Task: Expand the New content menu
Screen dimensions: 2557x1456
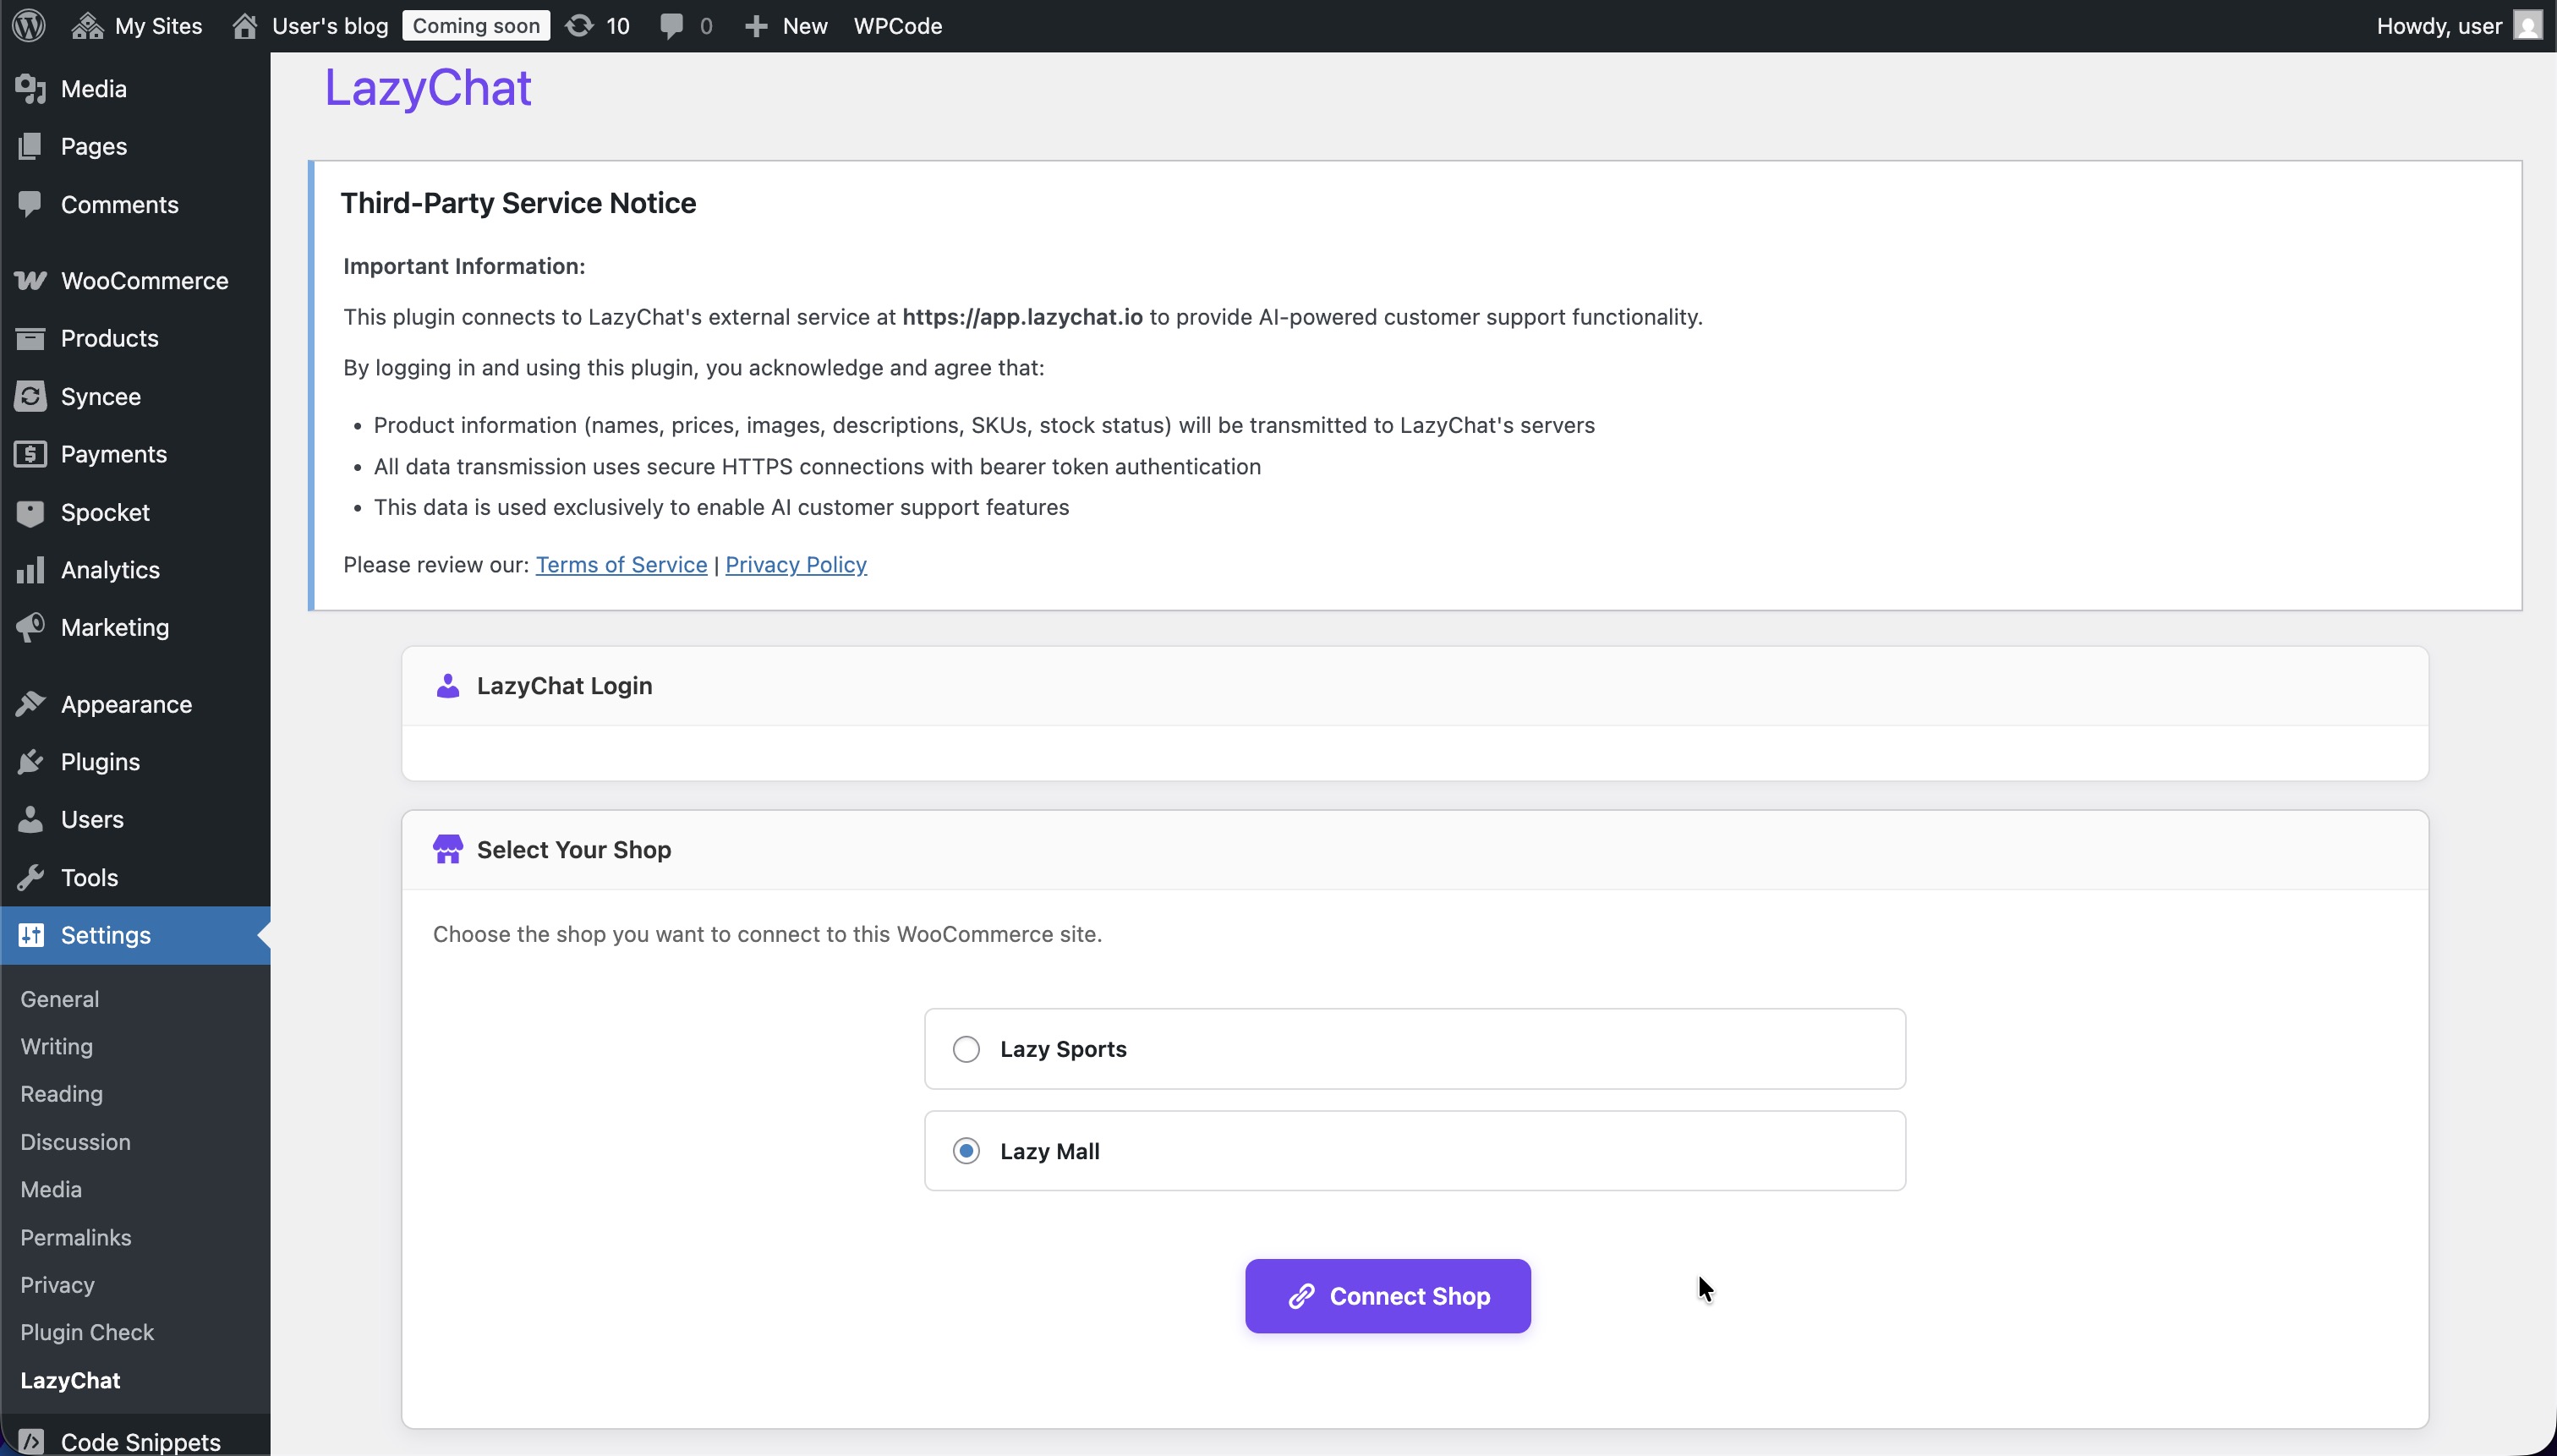Action: point(786,25)
